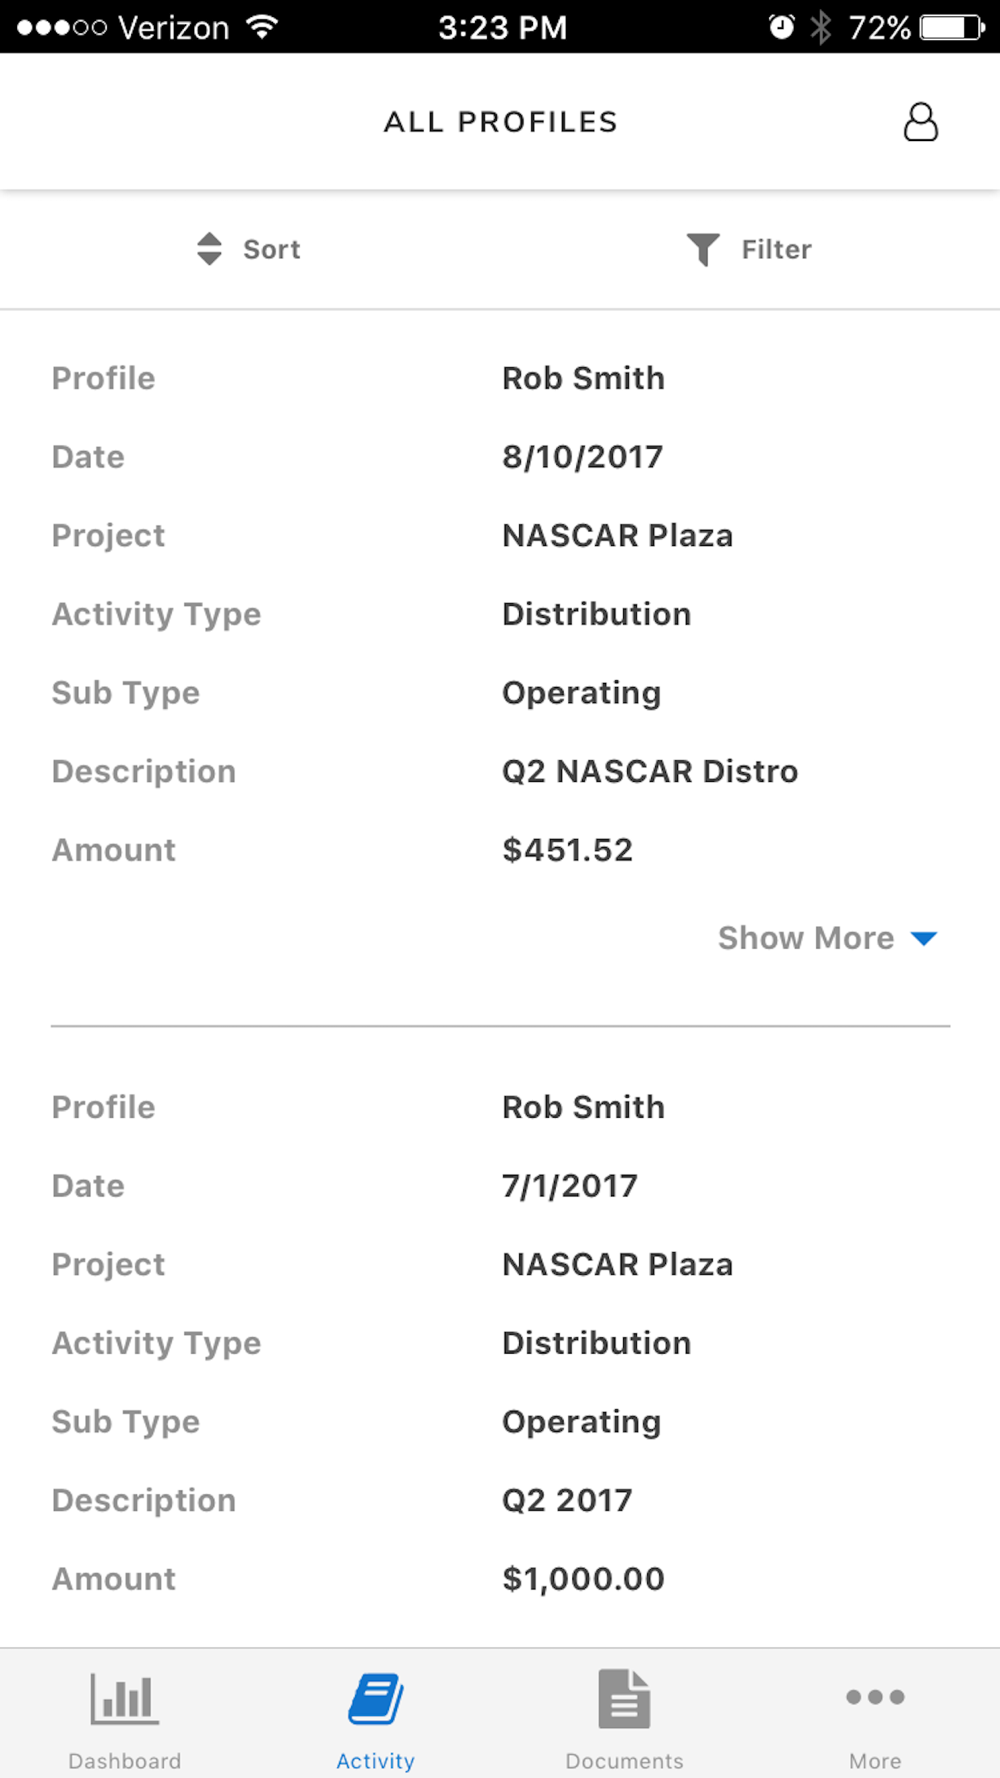
Task: Open the Documents page icon
Action: tap(624, 1699)
